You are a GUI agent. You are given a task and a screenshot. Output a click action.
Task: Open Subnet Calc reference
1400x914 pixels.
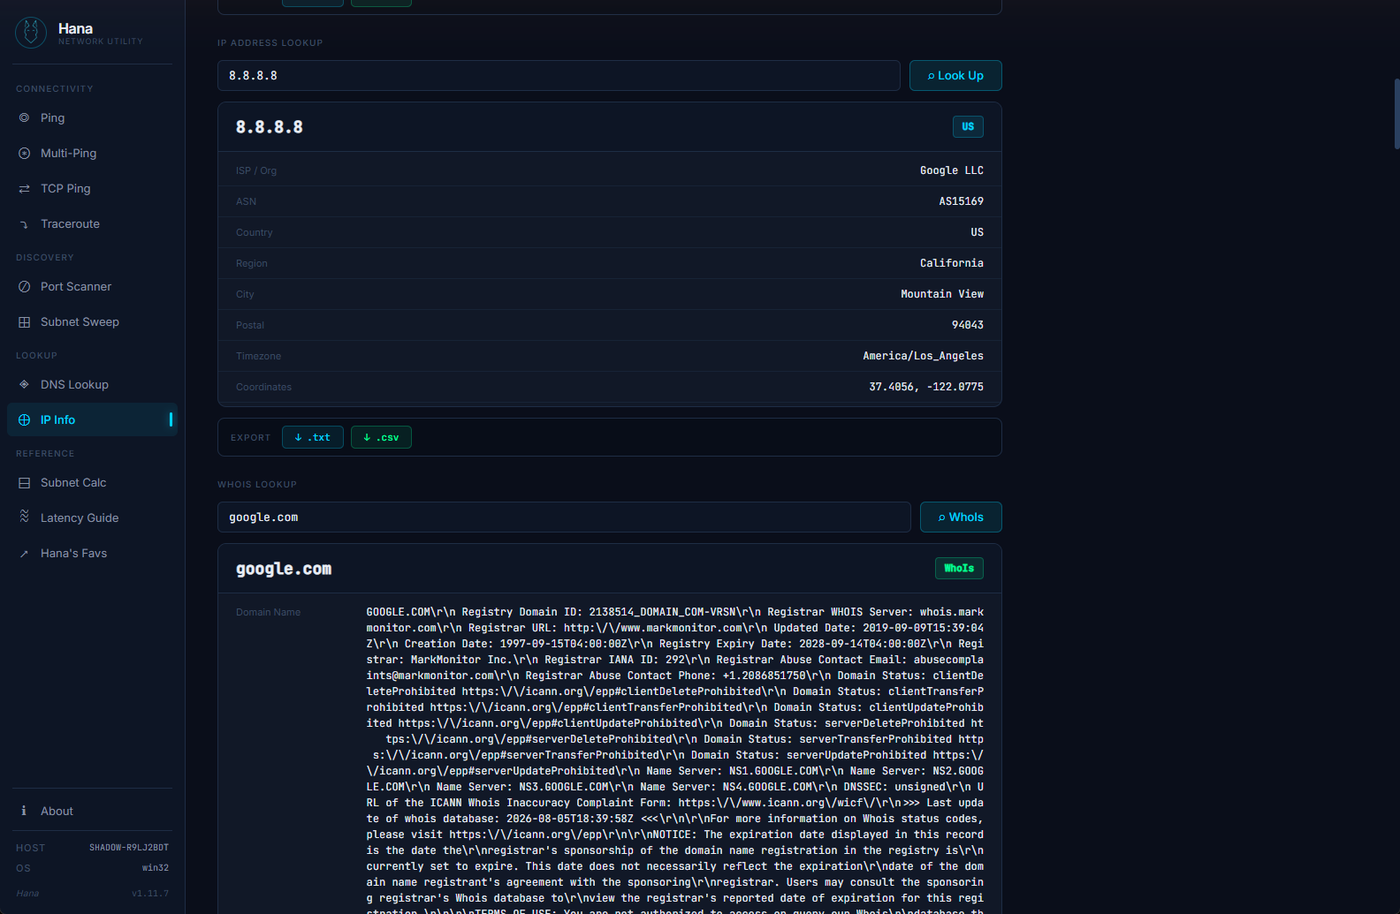92,483
